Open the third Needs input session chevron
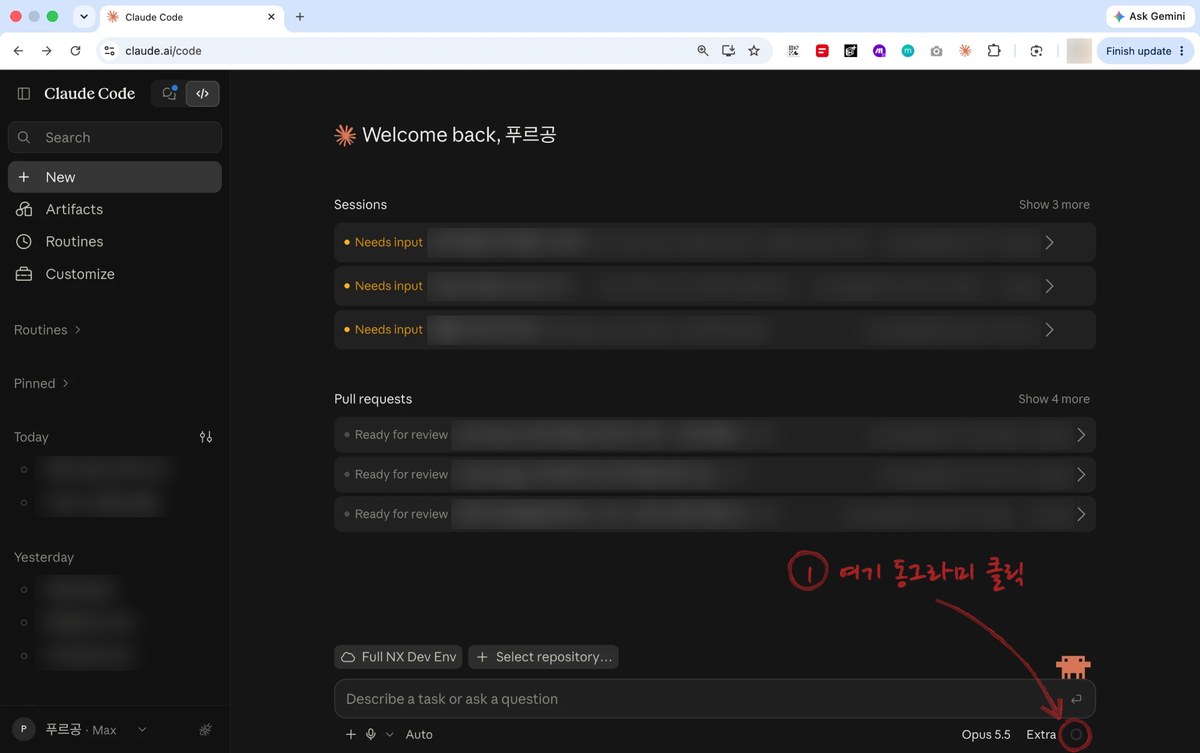Viewport: 1200px width, 753px height. pyautogui.click(x=1049, y=329)
